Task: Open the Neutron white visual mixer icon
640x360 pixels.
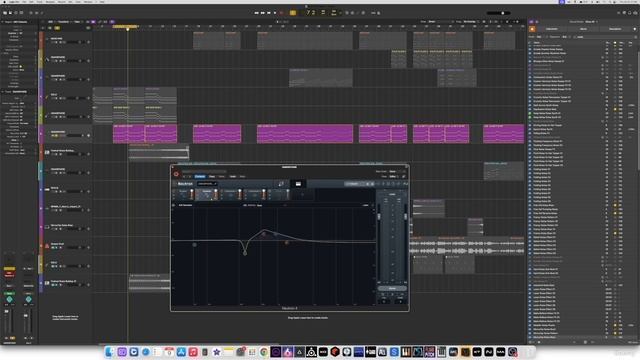Action: tap(298, 184)
